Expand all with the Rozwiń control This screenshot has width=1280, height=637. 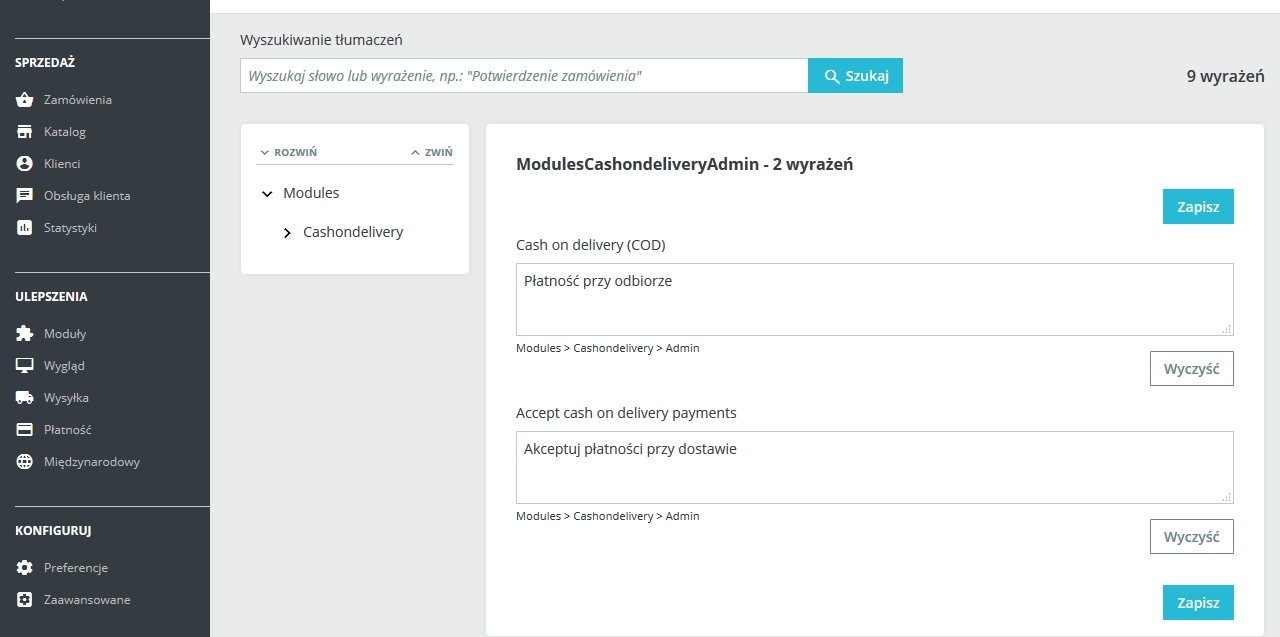tap(288, 153)
